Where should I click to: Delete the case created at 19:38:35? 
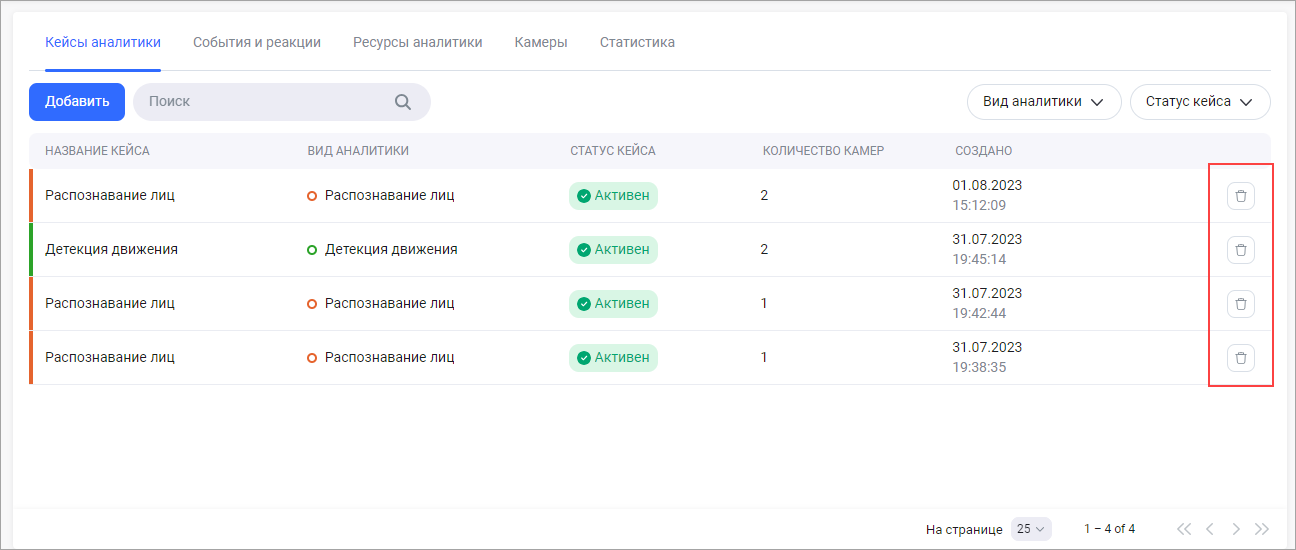tap(1240, 358)
